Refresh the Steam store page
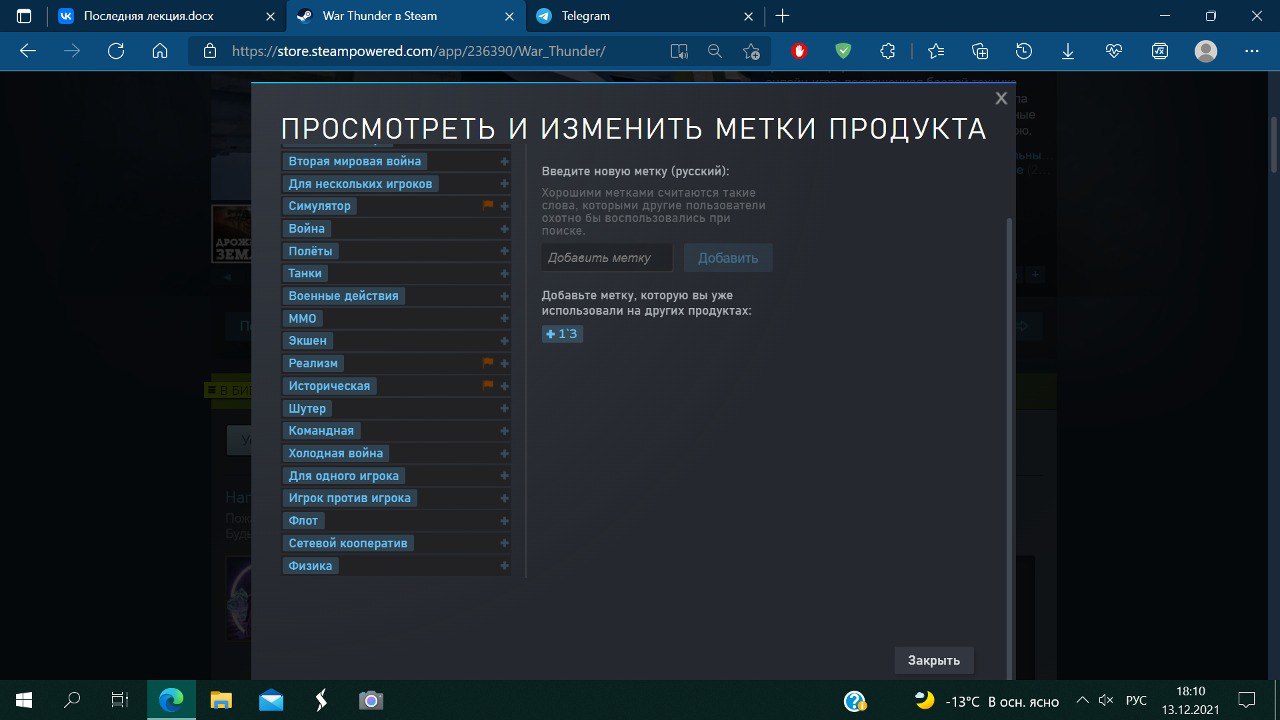Image resolution: width=1280 pixels, height=720 pixels. point(116,51)
